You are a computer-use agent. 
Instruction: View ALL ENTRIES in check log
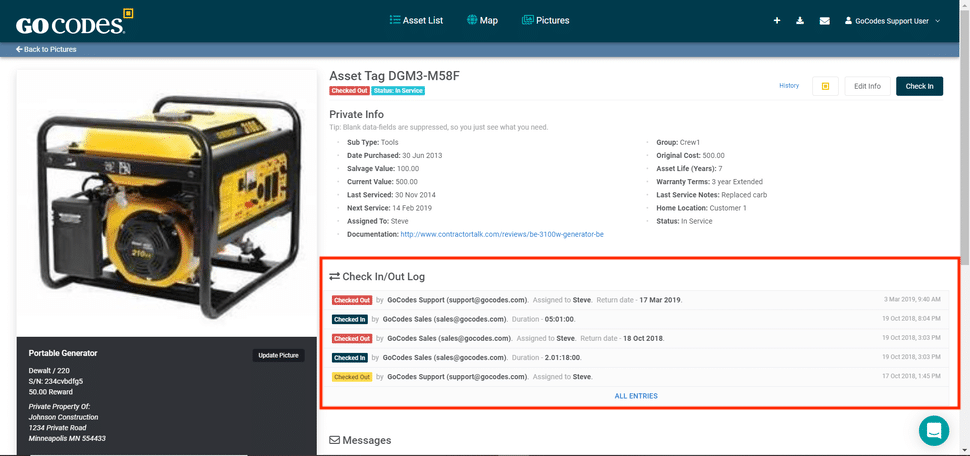(636, 396)
